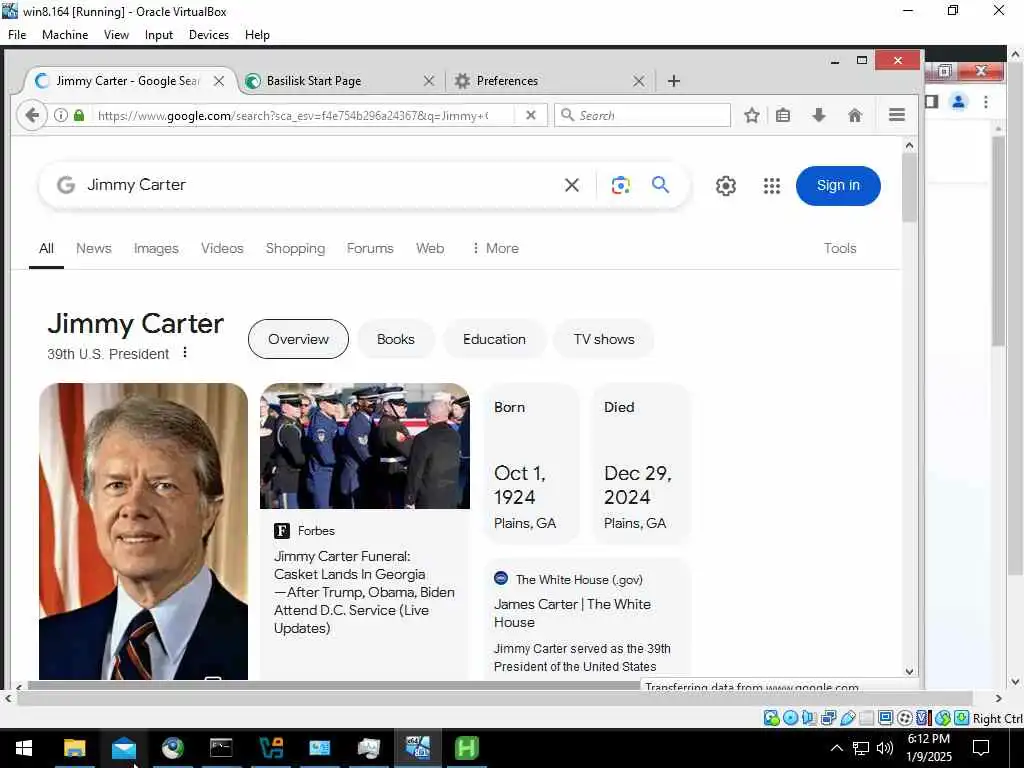Click the Jimmy Carter portrait photo

click(144, 531)
